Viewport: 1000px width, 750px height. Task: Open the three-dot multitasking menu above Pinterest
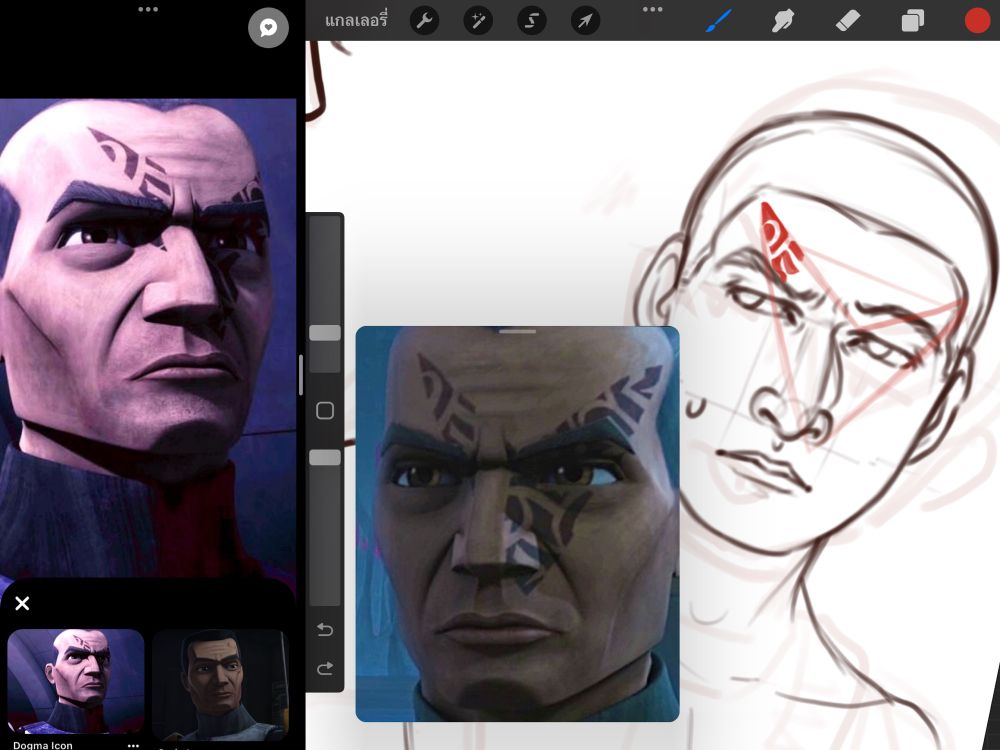coord(147,9)
